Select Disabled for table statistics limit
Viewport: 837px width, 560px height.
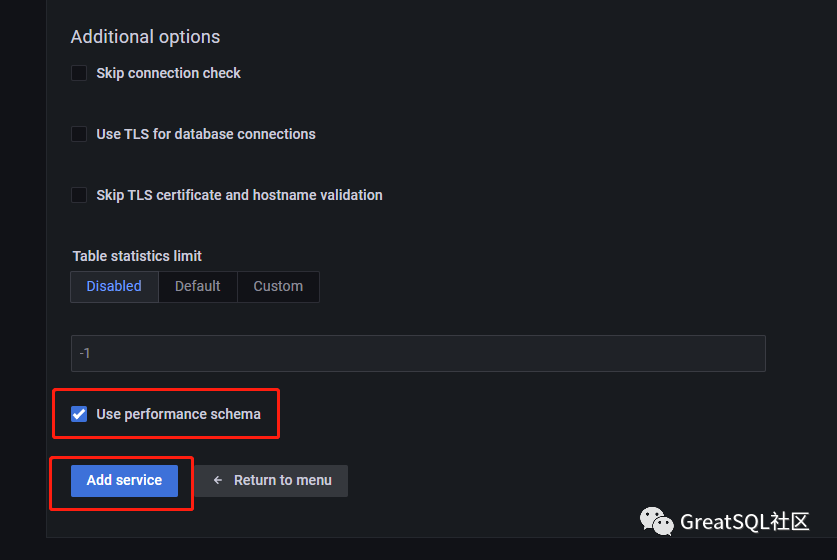click(114, 286)
